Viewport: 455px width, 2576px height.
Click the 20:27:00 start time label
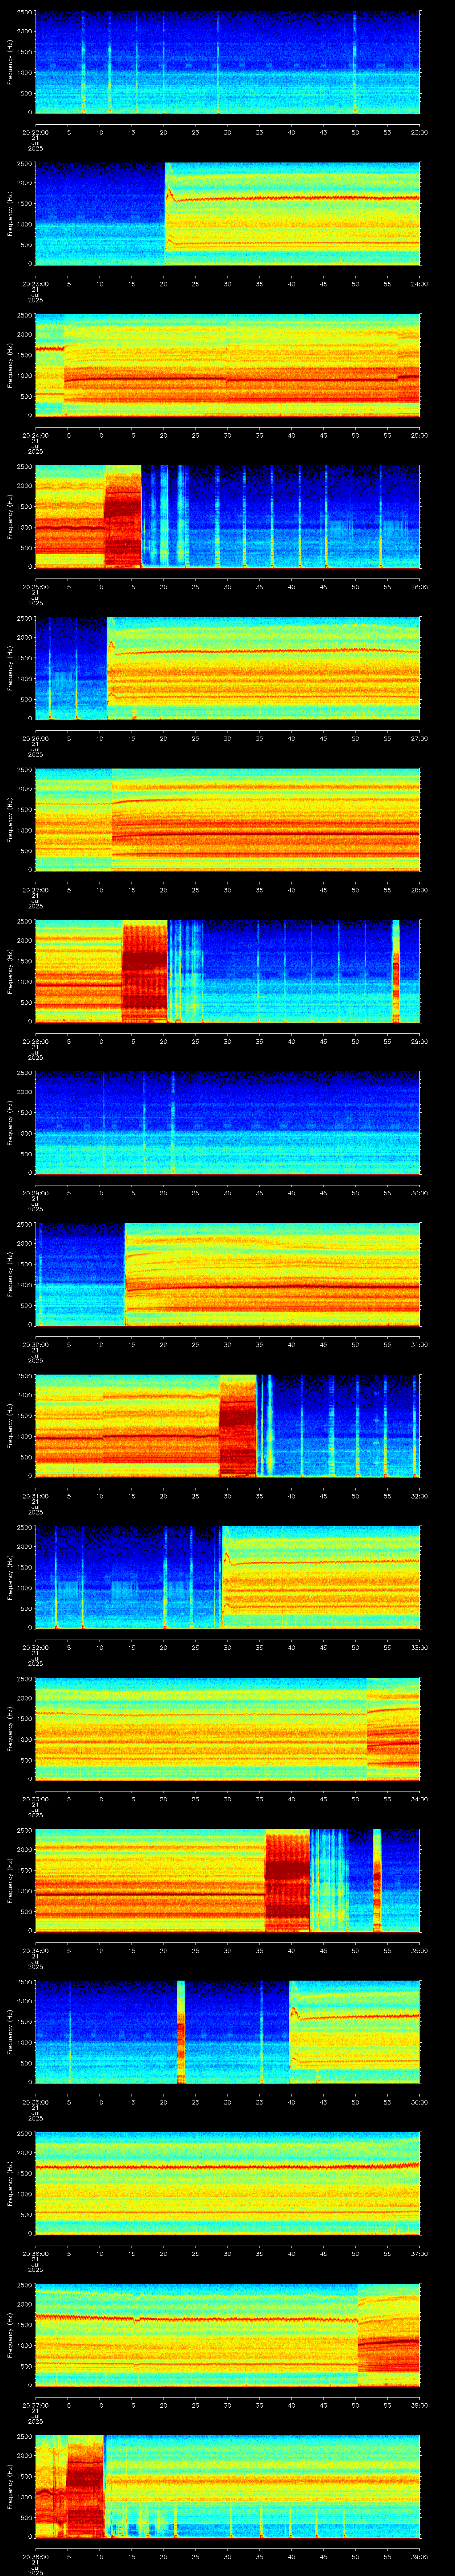coord(35,890)
